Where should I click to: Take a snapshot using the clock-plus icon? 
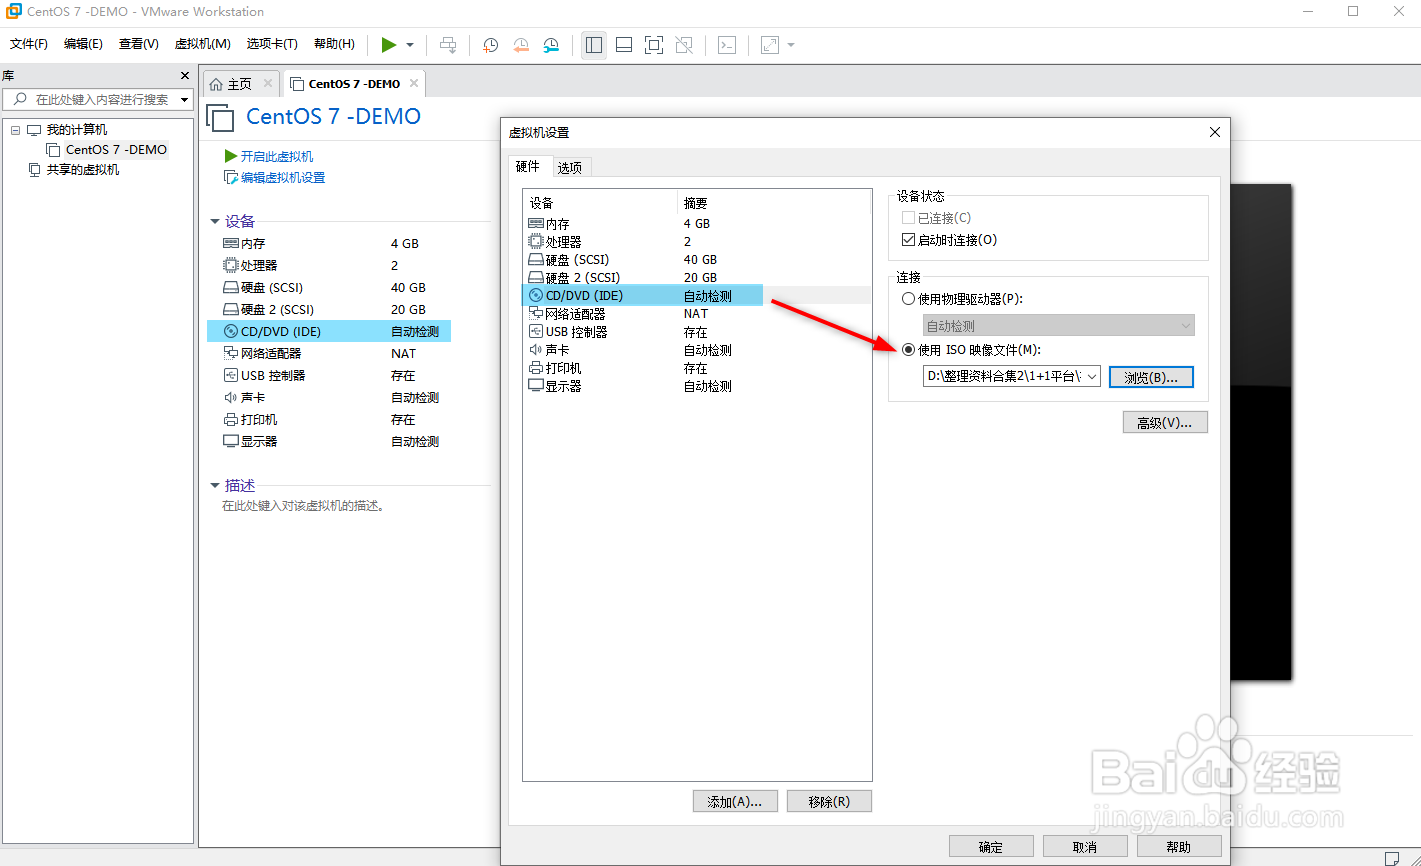[x=490, y=45]
